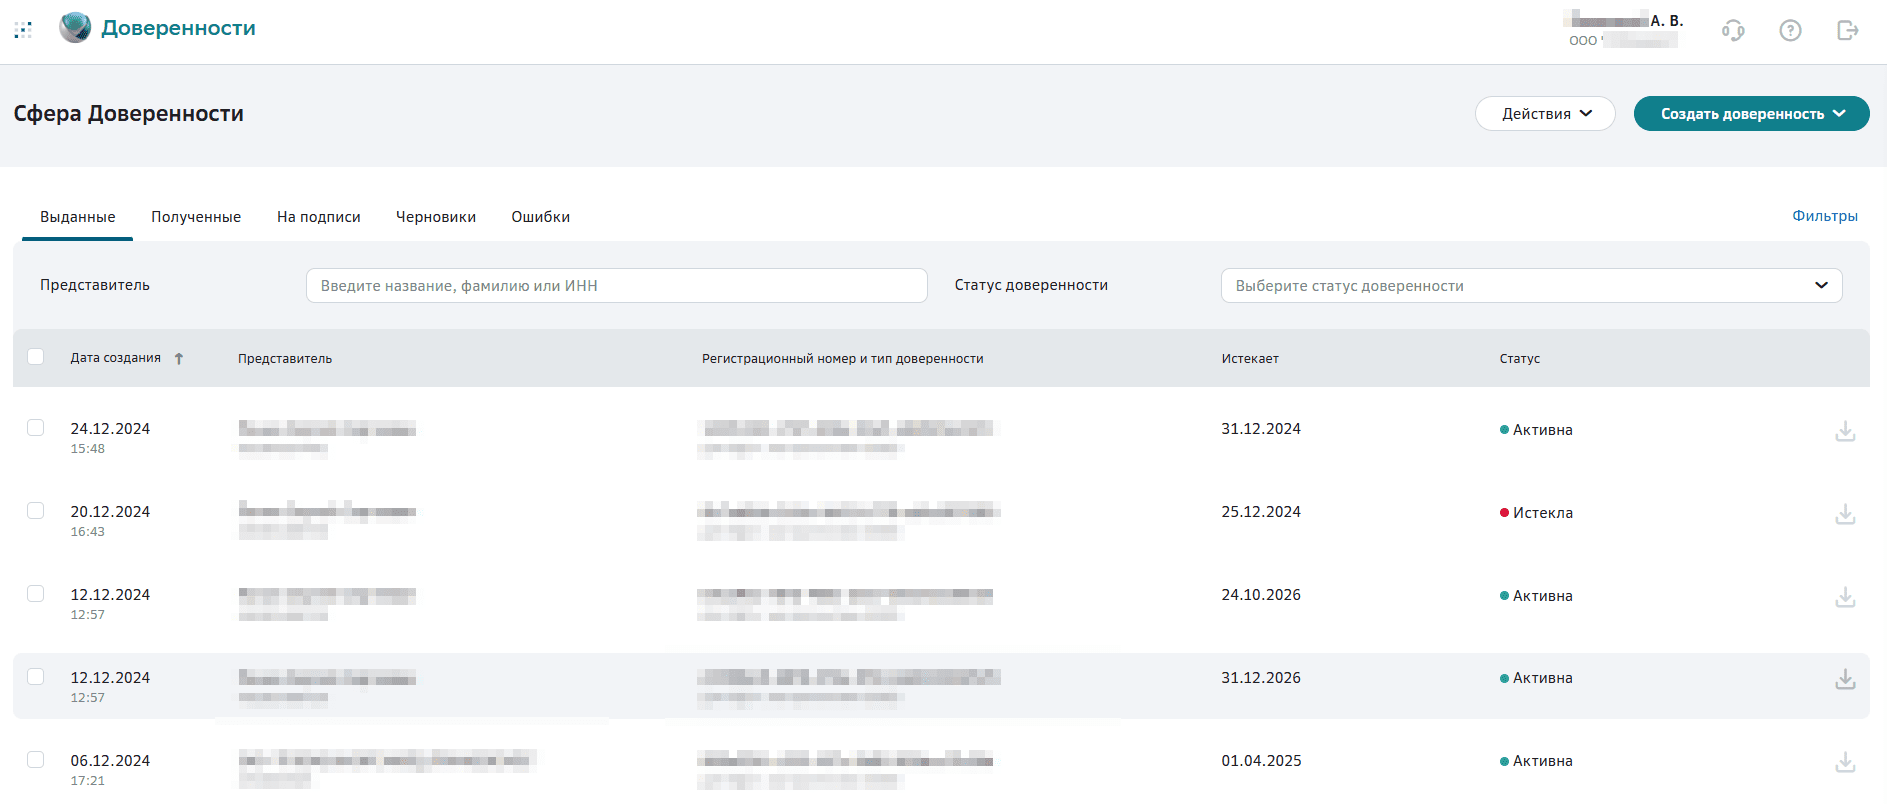Click the creation date 06.12.2024
Image resolution: width=1887 pixels, height=804 pixels.
tap(110, 761)
